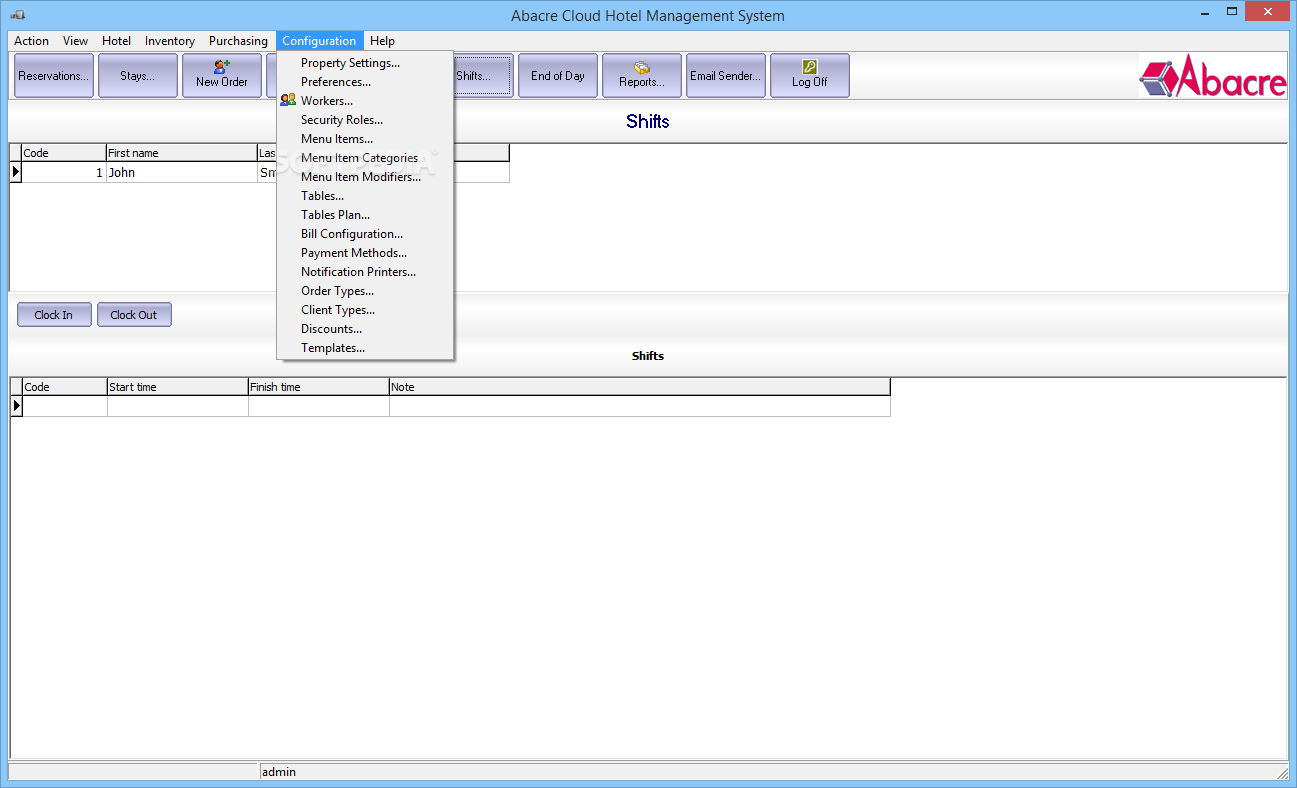Click the New Order icon button

coord(222,75)
